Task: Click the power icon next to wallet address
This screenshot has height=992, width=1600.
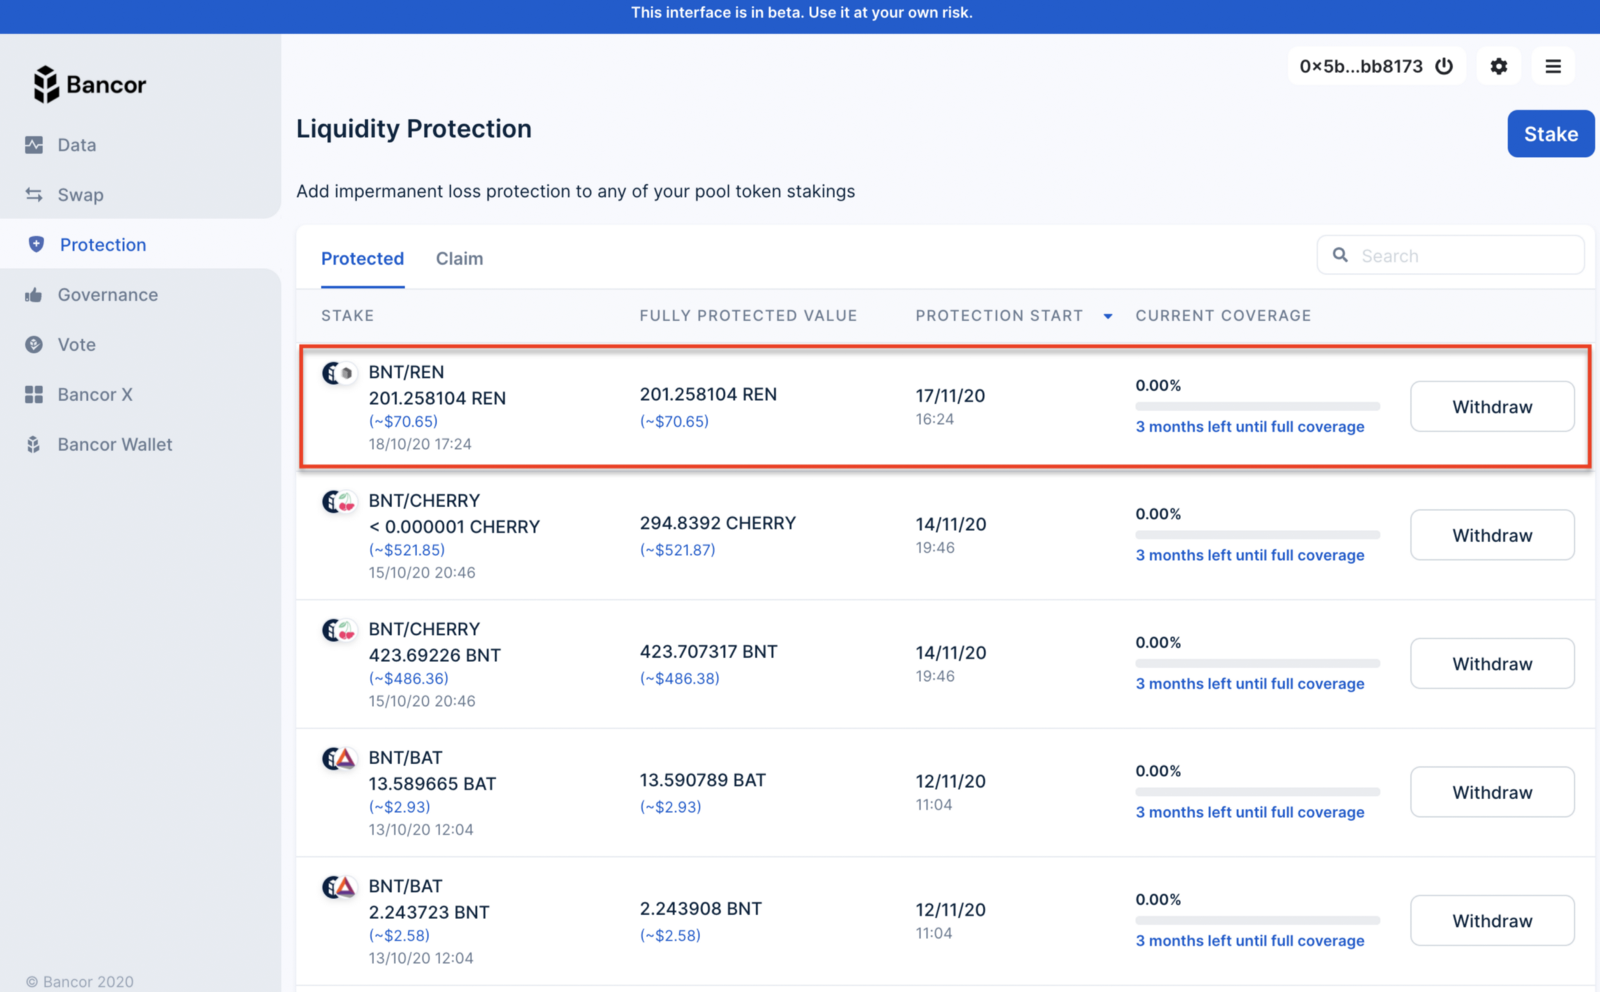Action: [1444, 66]
